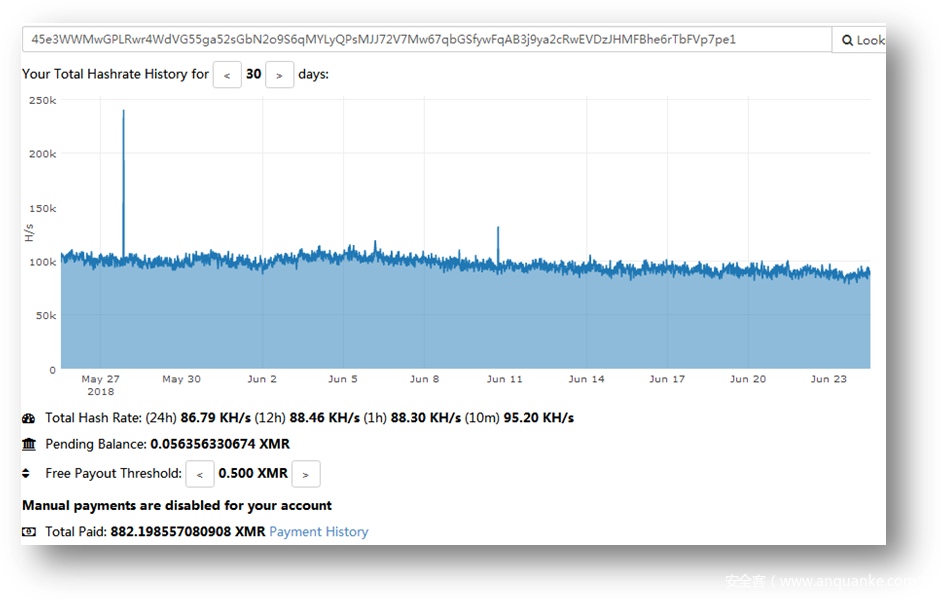This screenshot has height=600, width=941.
Task: Click the smaller hashrate spike near Jun 11
Action: pos(498,240)
